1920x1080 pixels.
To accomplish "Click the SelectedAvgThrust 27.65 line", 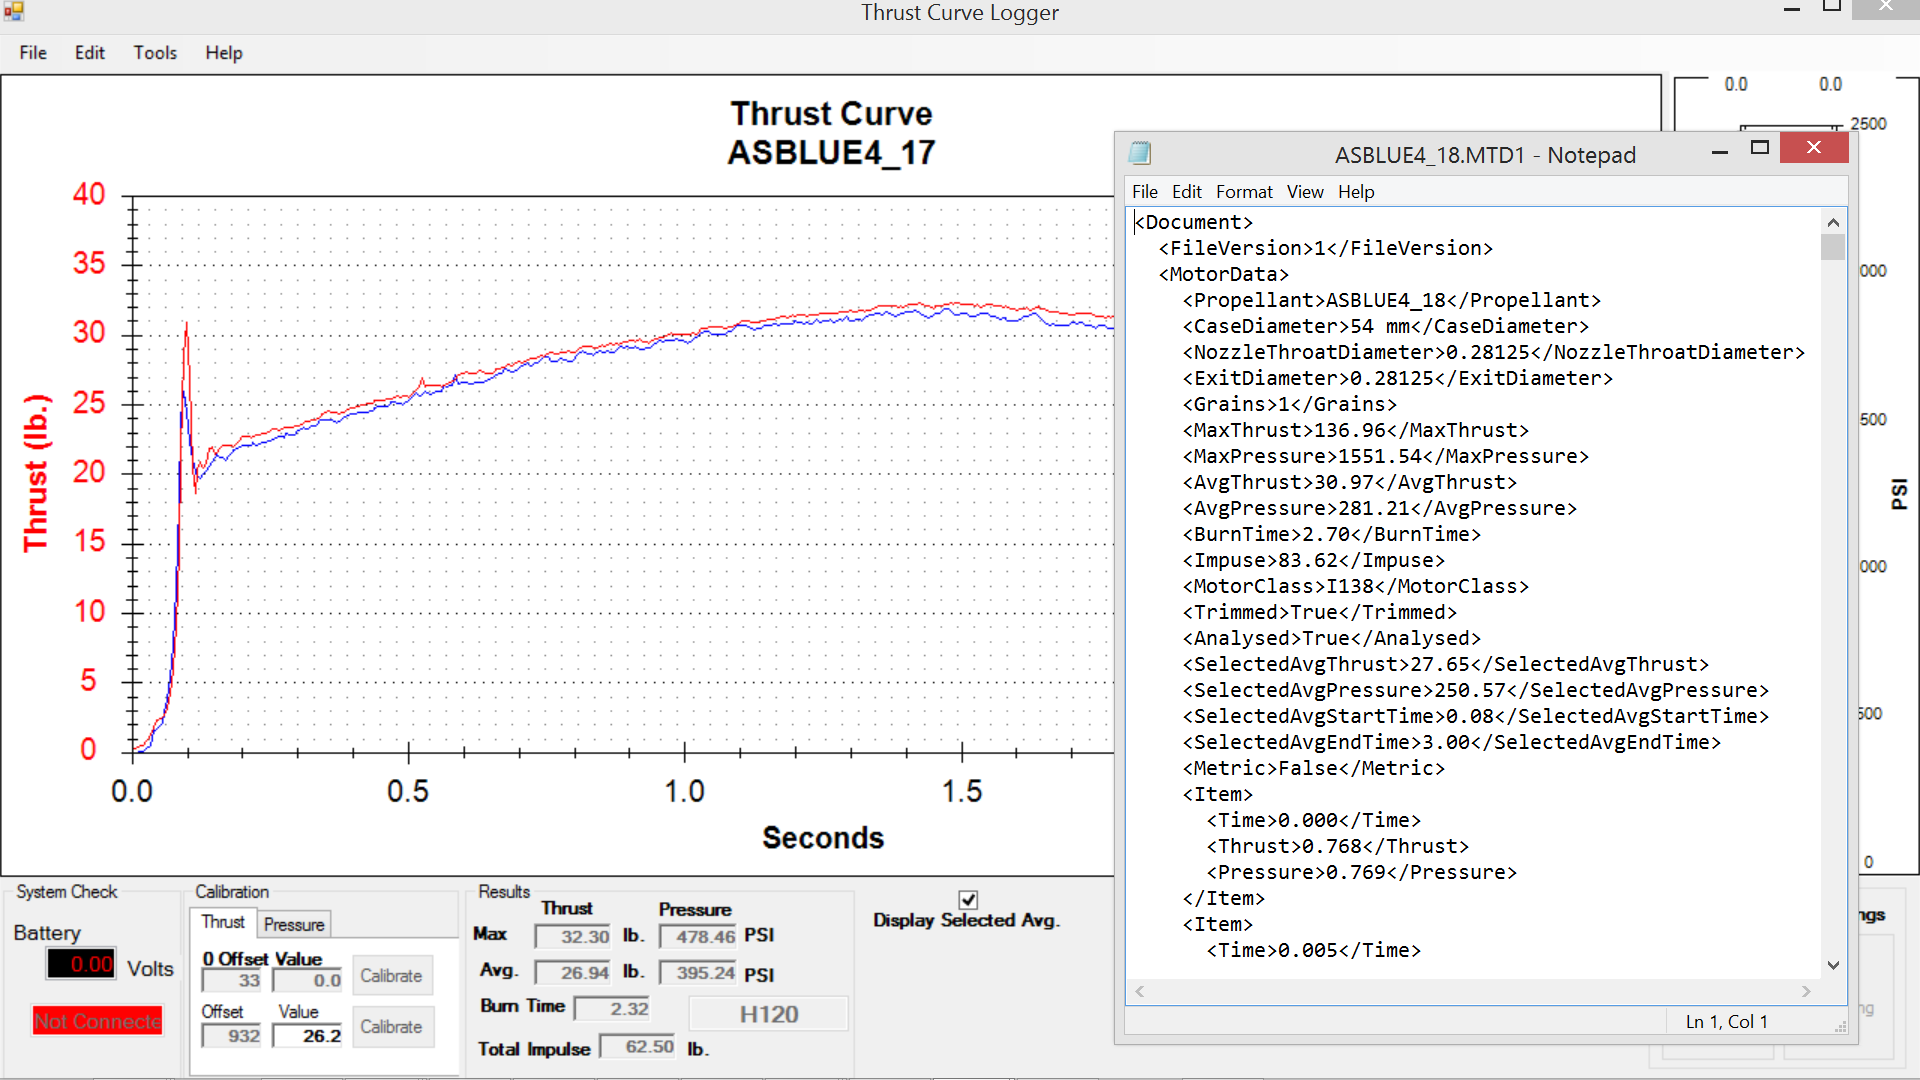I will pos(1446,664).
